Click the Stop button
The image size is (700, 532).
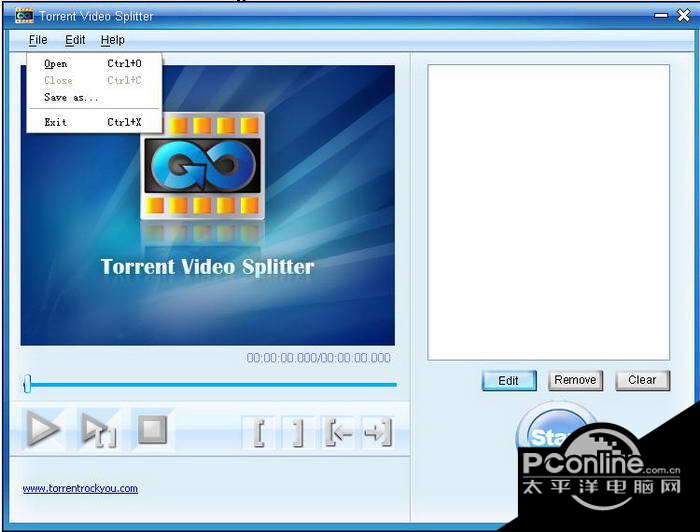[152, 429]
